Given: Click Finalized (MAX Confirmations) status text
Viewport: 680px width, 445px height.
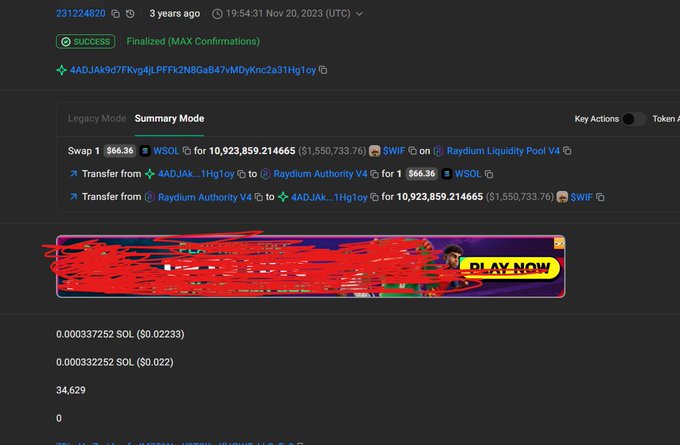Looking at the screenshot, I should tap(193, 42).
